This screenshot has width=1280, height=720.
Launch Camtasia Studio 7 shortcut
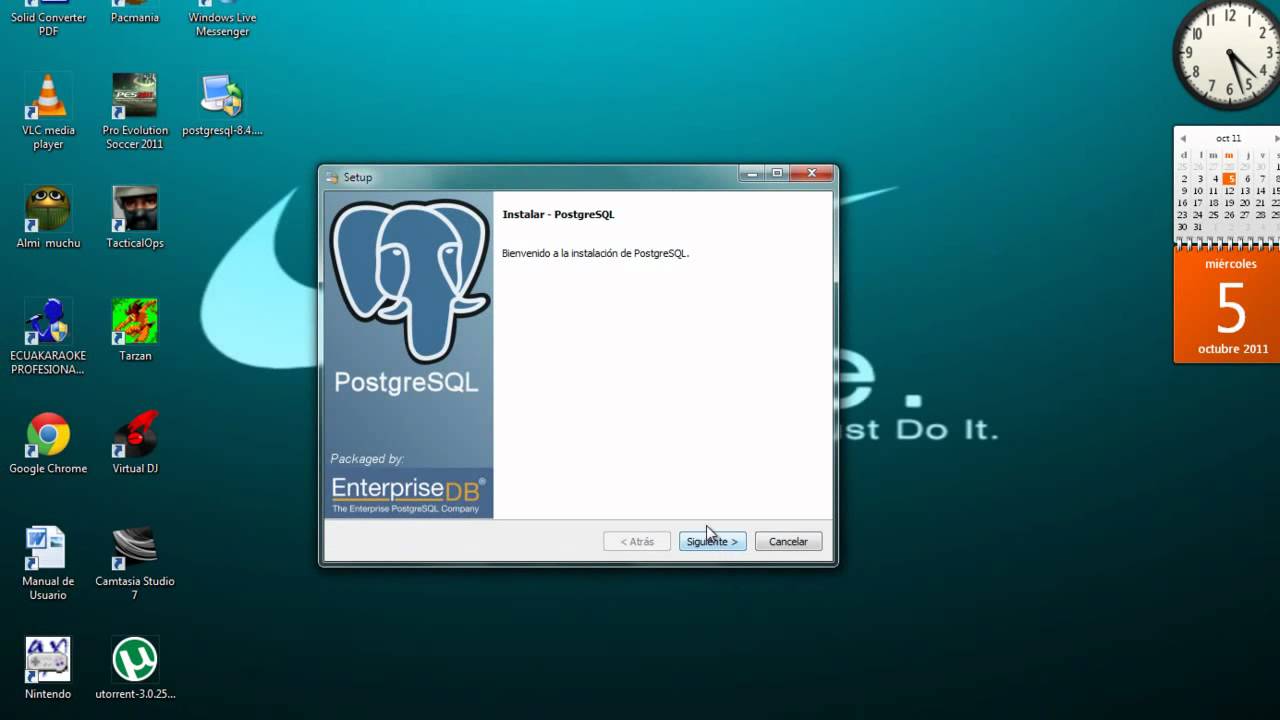[x=135, y=563]
